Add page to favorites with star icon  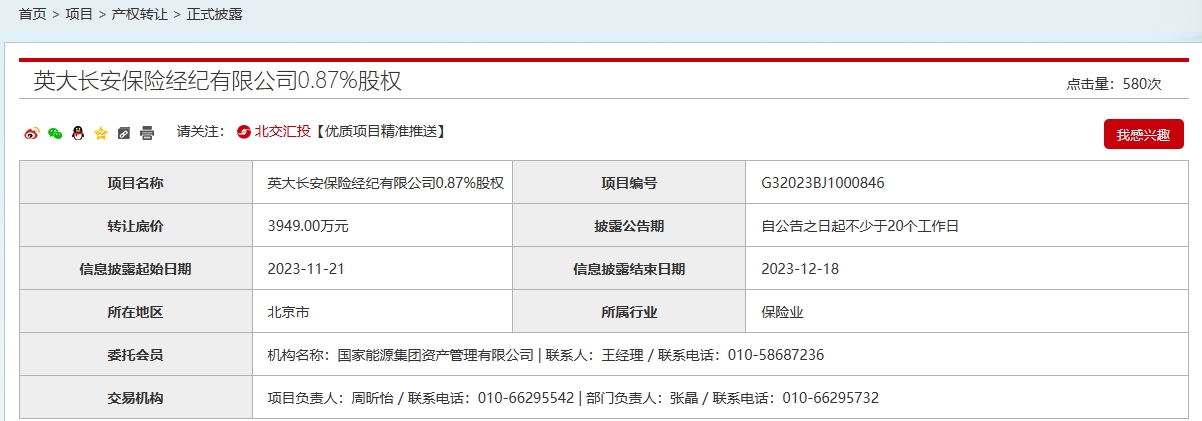point(101,133)
